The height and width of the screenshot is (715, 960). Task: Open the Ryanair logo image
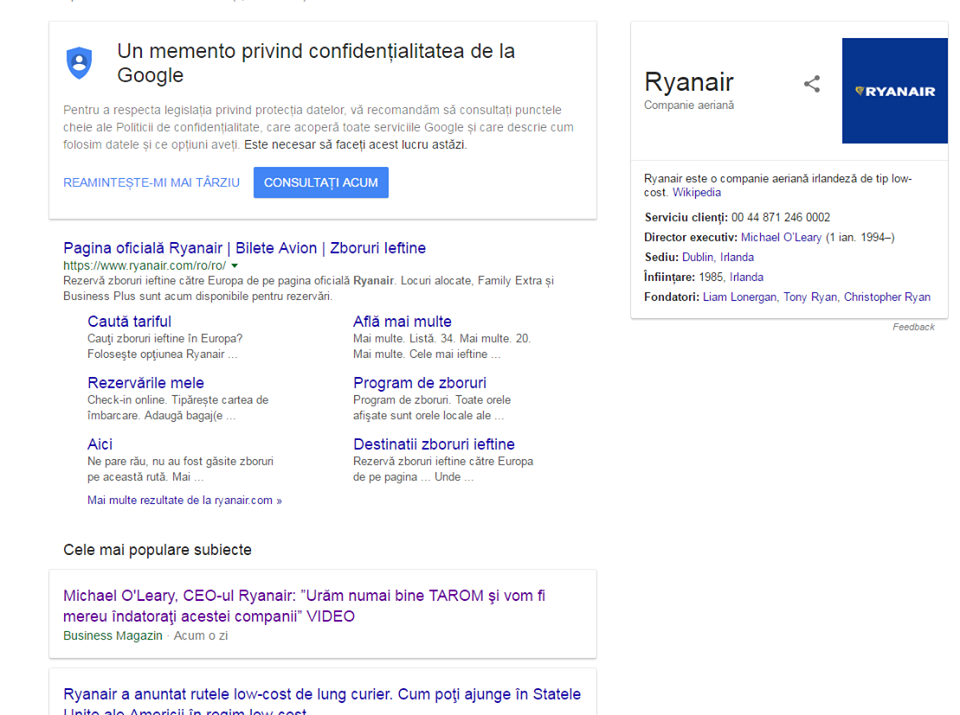coord(894,91)
